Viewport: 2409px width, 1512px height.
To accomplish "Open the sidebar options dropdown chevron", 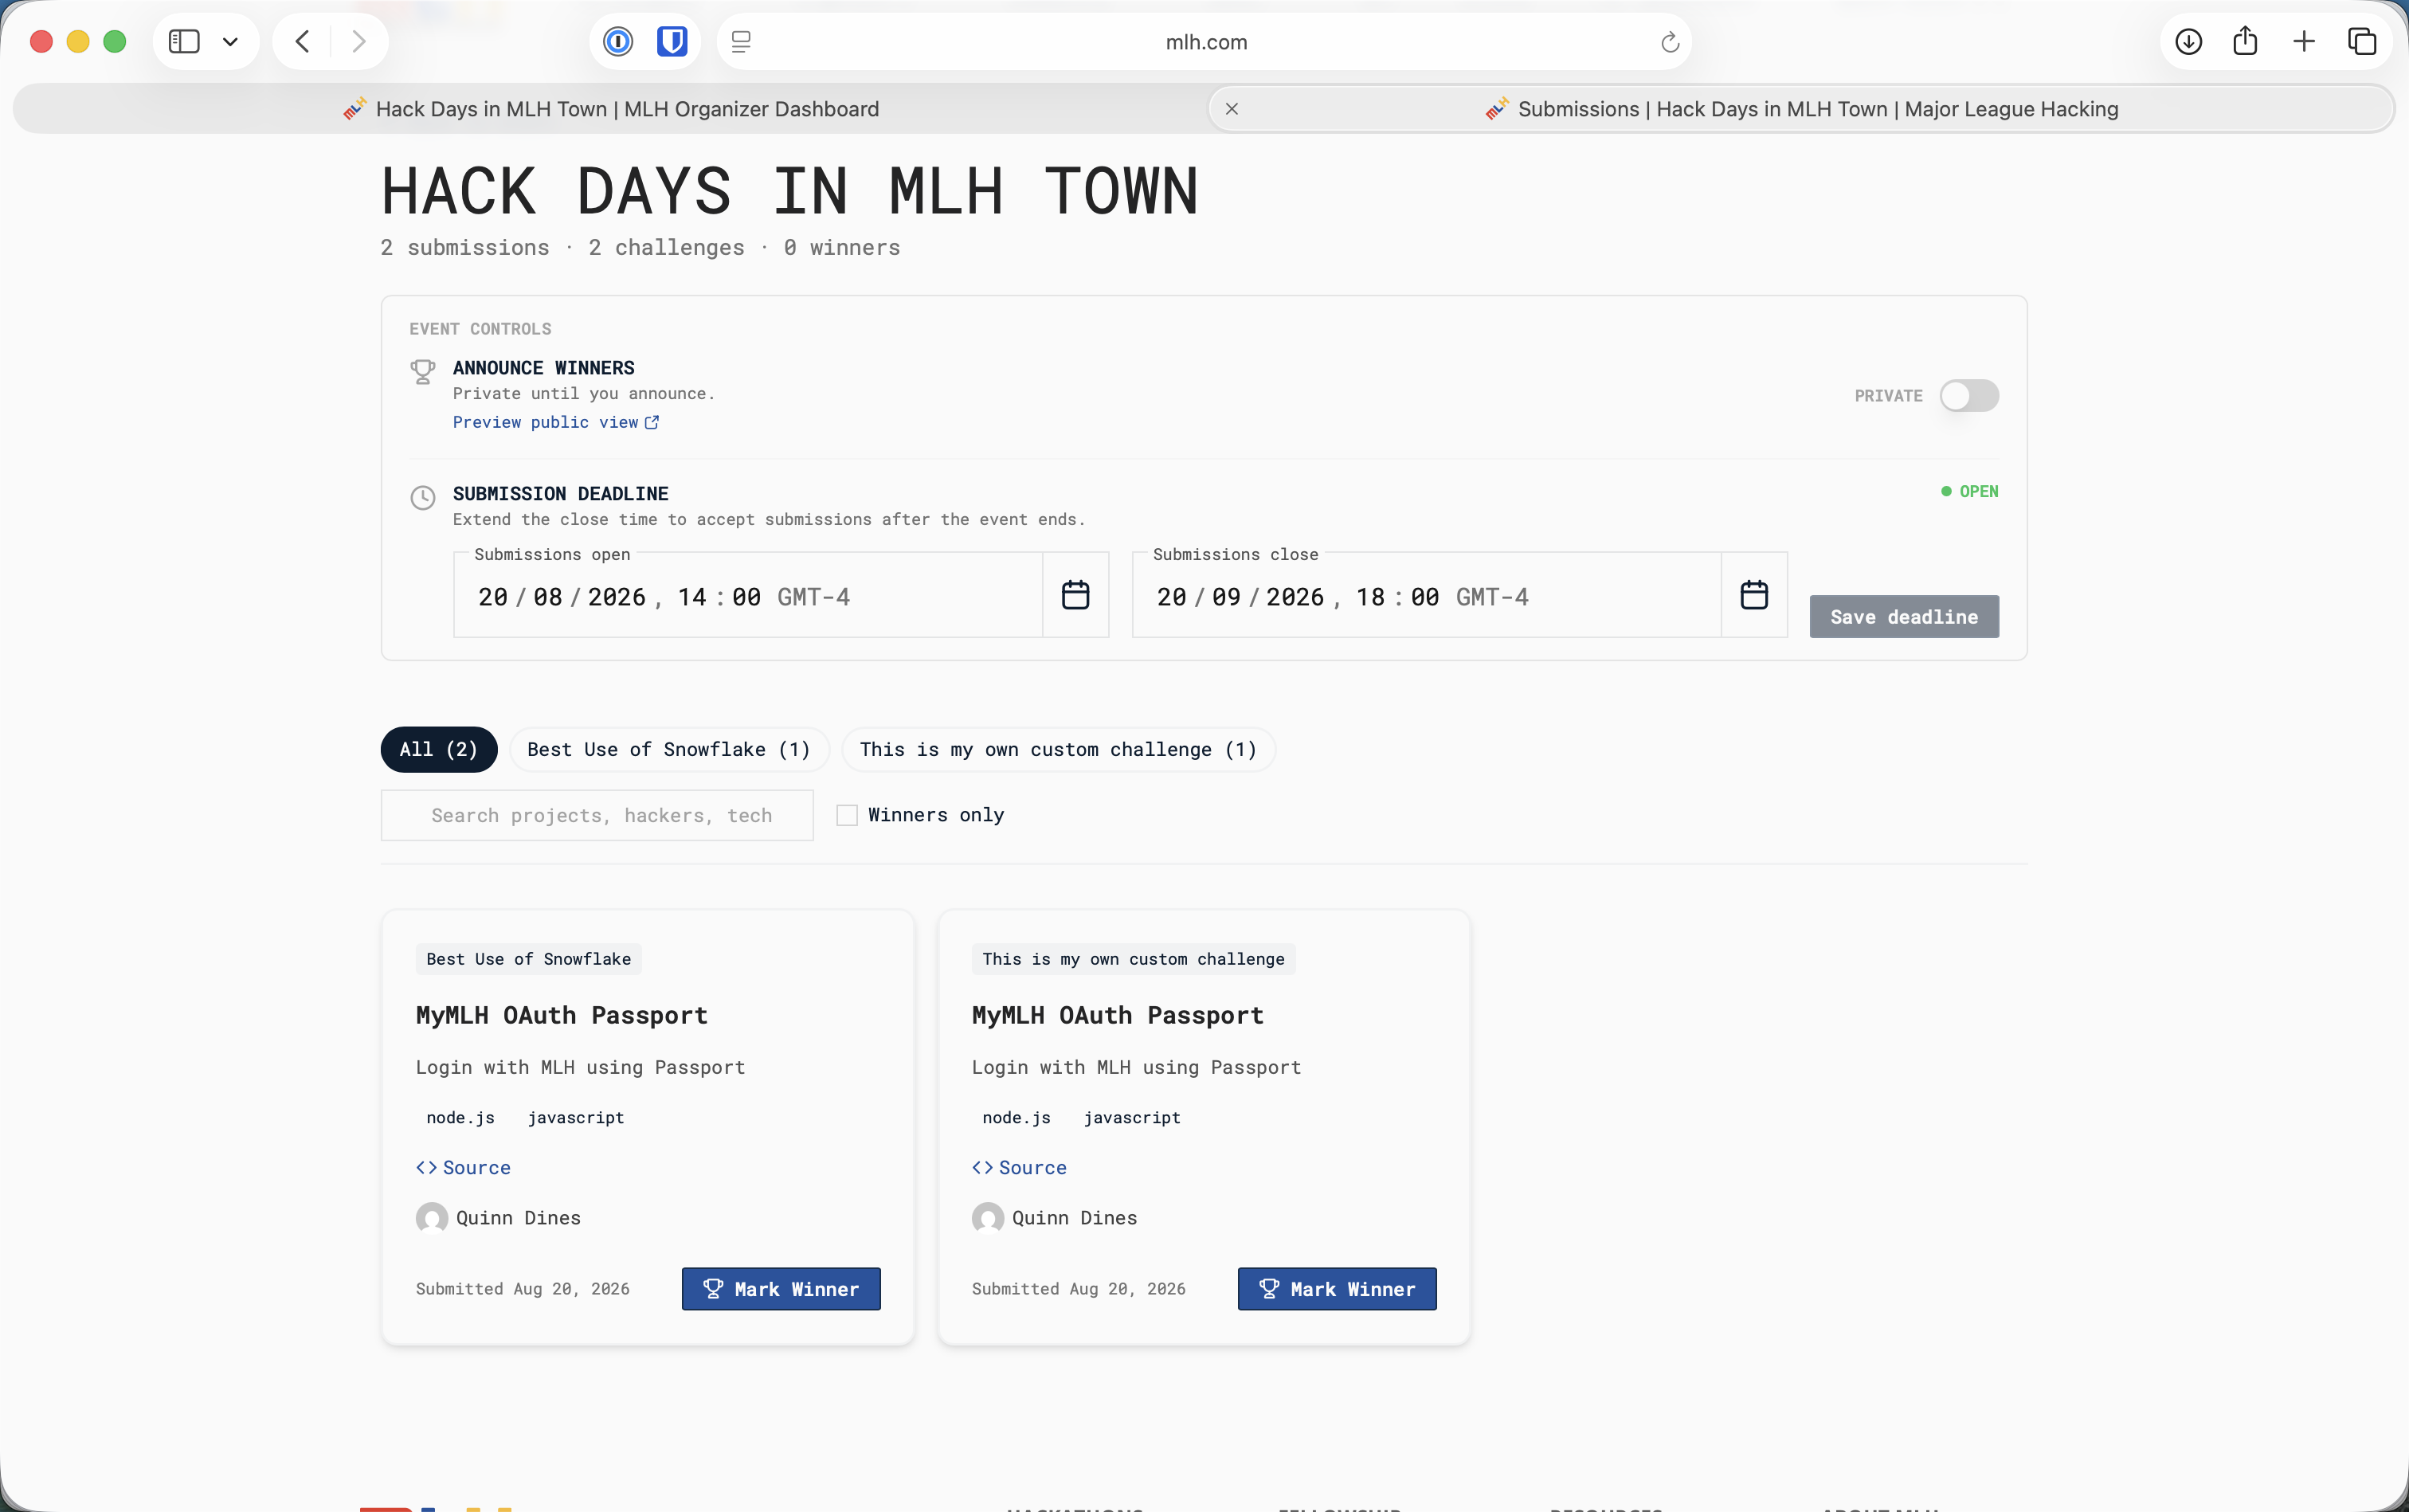I will (x=230, y=42).
